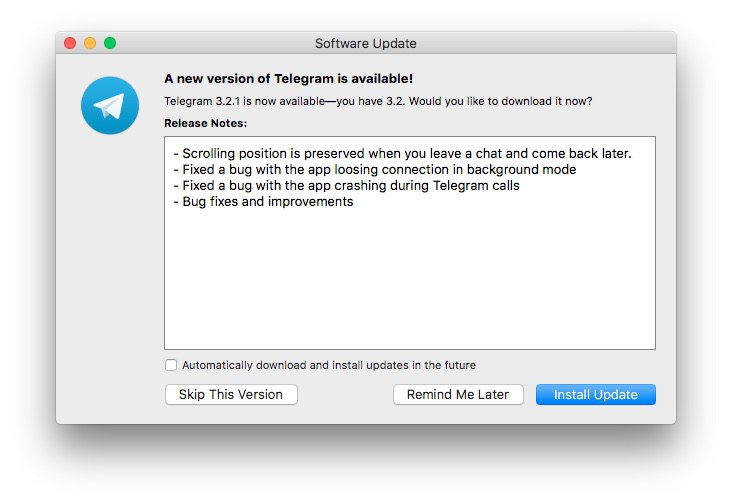Choose Remind Me Later
The image size is (732, 504).
[x=458, y=394]
